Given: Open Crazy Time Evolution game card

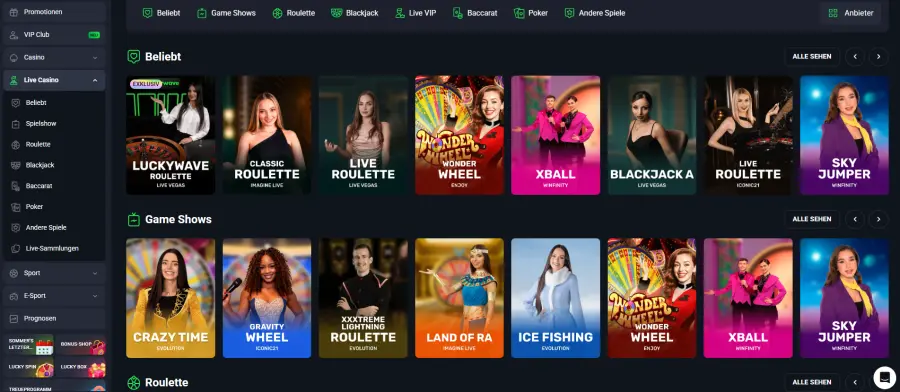Looking at the screenshot, I should (x=170, y=298).
